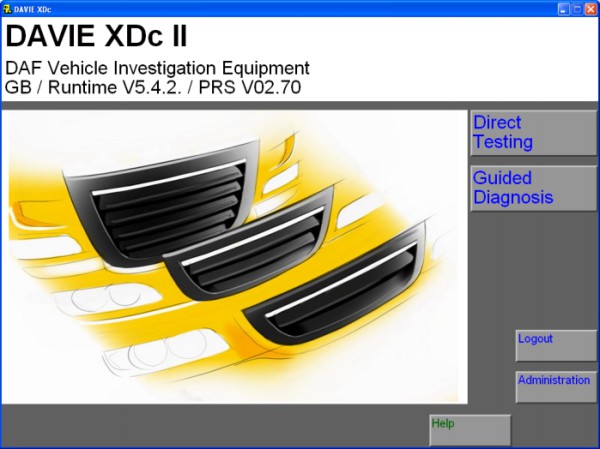Screen dimensions: 600x449
Task: Click the lowest truck grille in artwork
Action: pyautogui.click(x=335, y=290)
